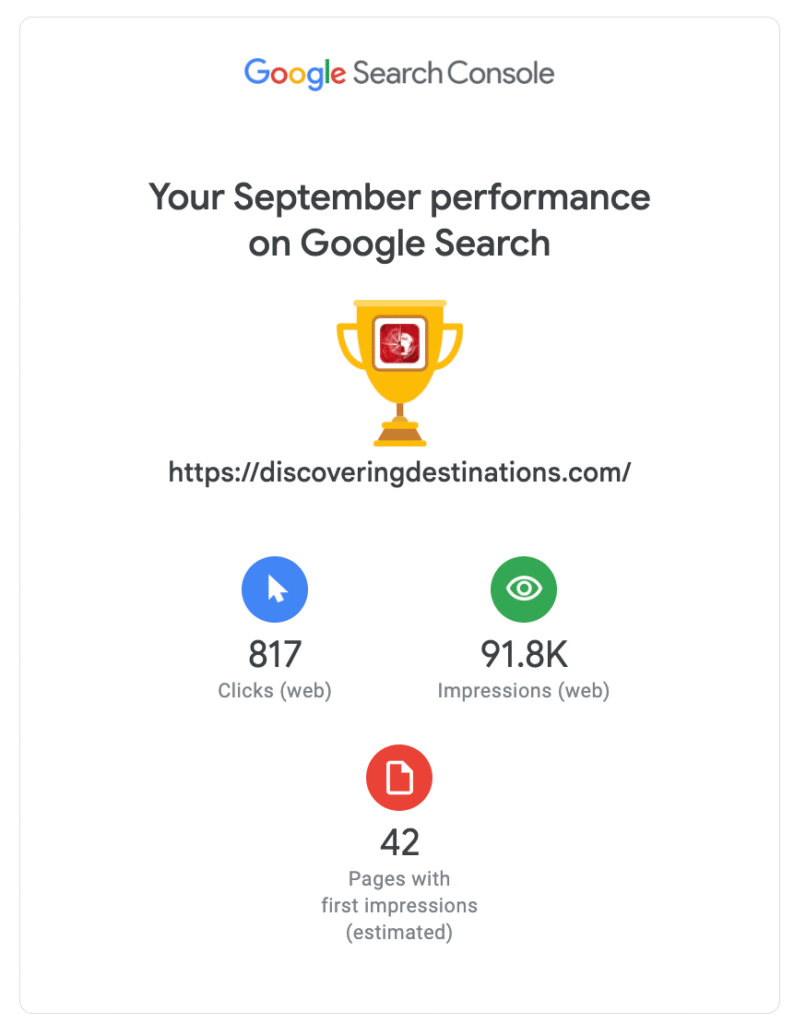
Task: Click the "on Google Search" heading line
Action: tap(400, 243)
